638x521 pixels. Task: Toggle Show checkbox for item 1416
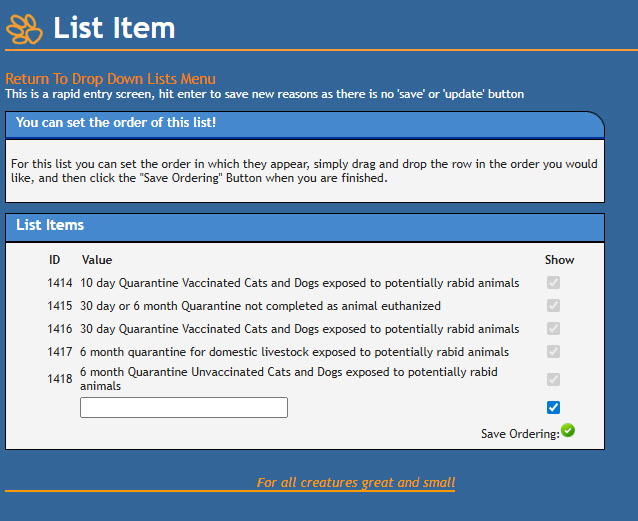coord(553,329)
